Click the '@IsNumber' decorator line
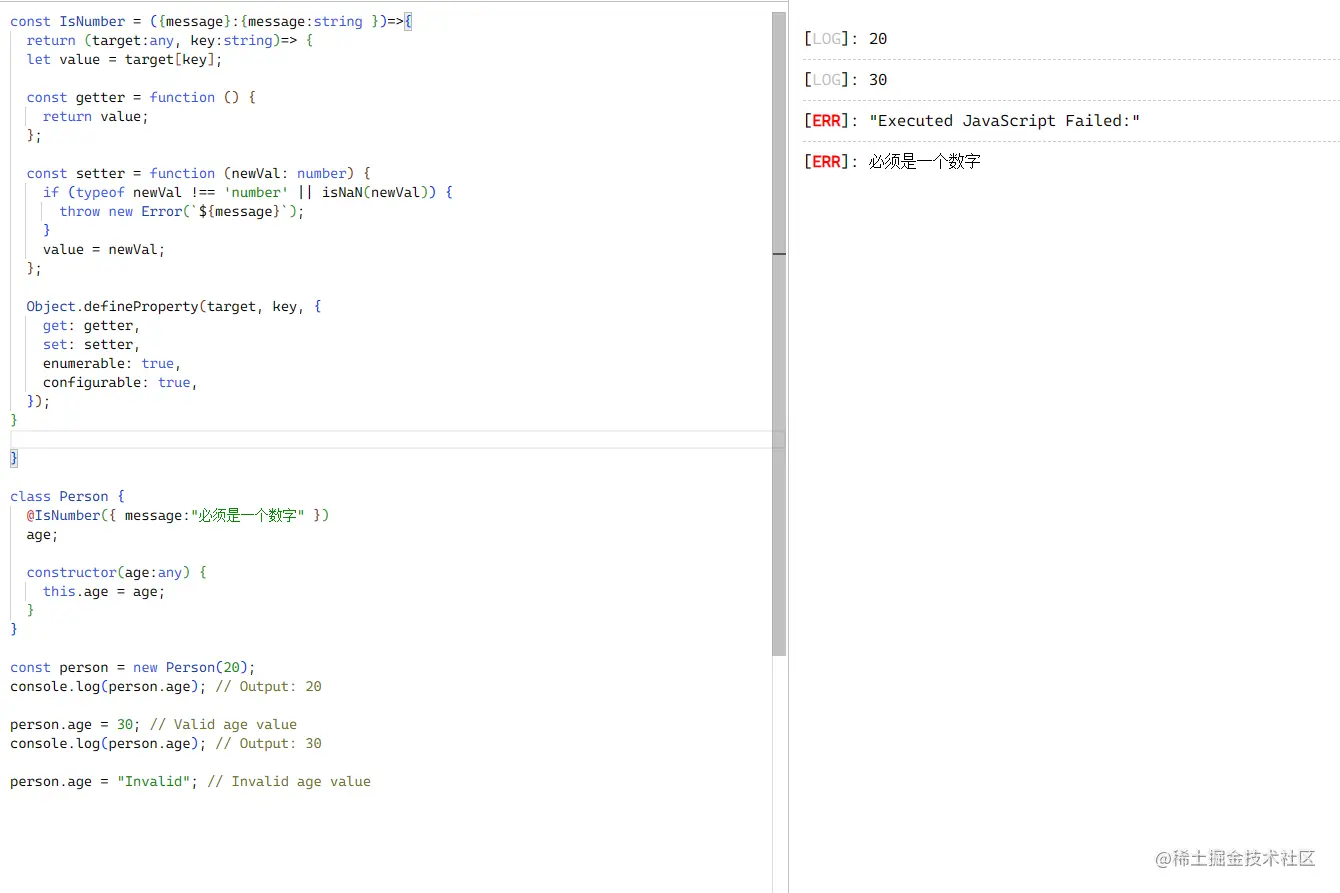The height and width of the screenshot is (893, 1340). pos(178,515)
